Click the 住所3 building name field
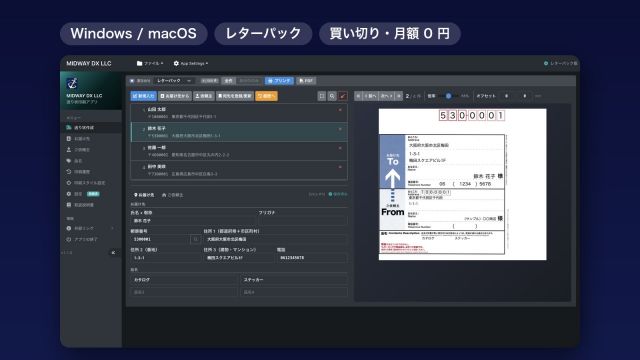 click(x=239, y=258)
